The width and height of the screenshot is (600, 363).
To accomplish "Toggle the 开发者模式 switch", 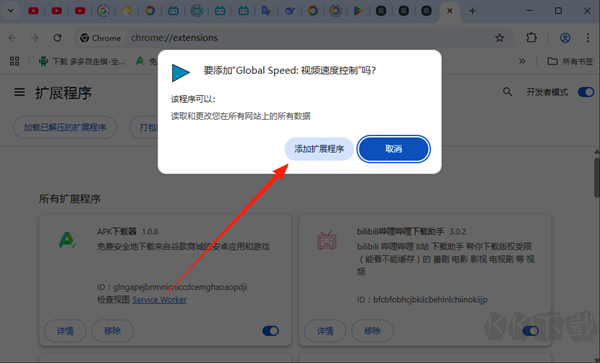I will coord(586,92).
